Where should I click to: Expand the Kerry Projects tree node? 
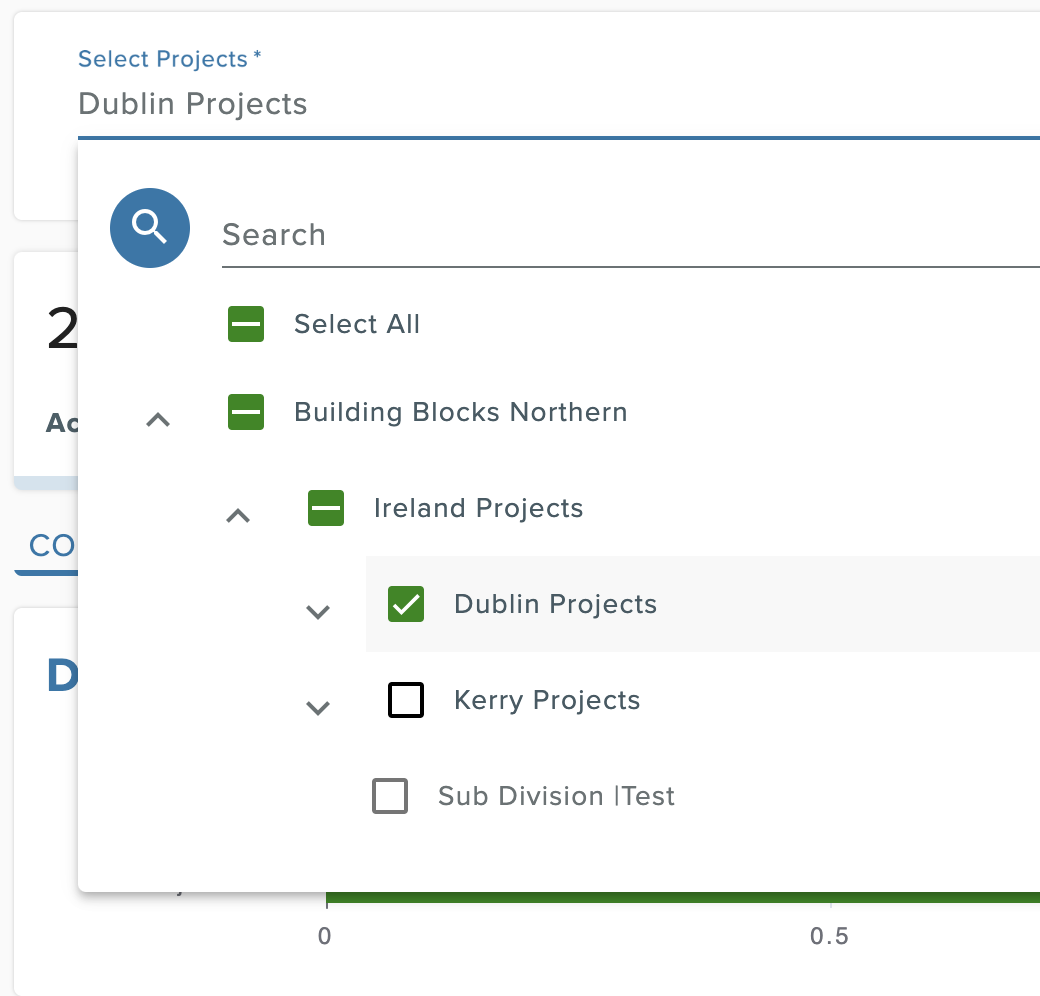tap(318, 708)
